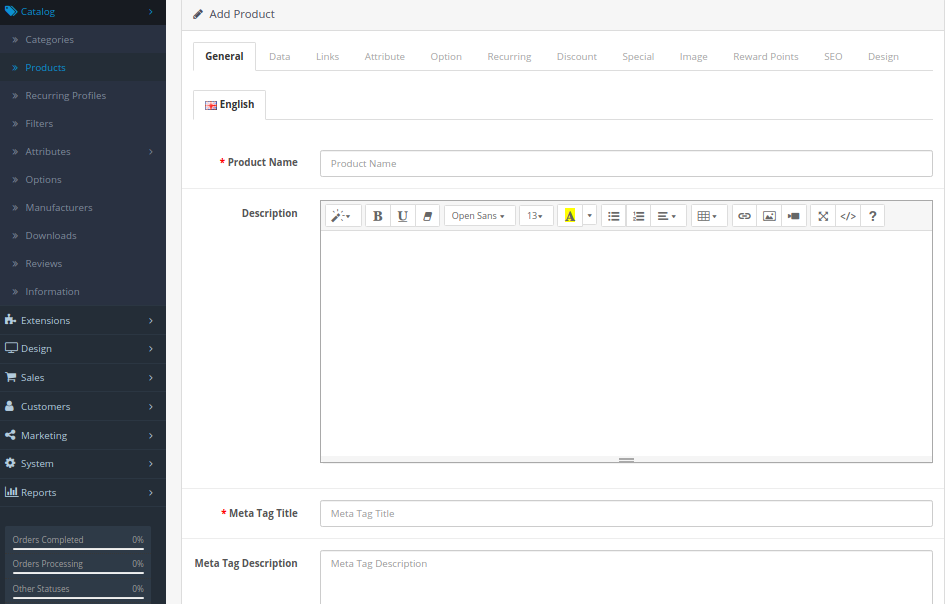Click inside the Product Name field
Screen dimensions: 945x604
(625, 163)
